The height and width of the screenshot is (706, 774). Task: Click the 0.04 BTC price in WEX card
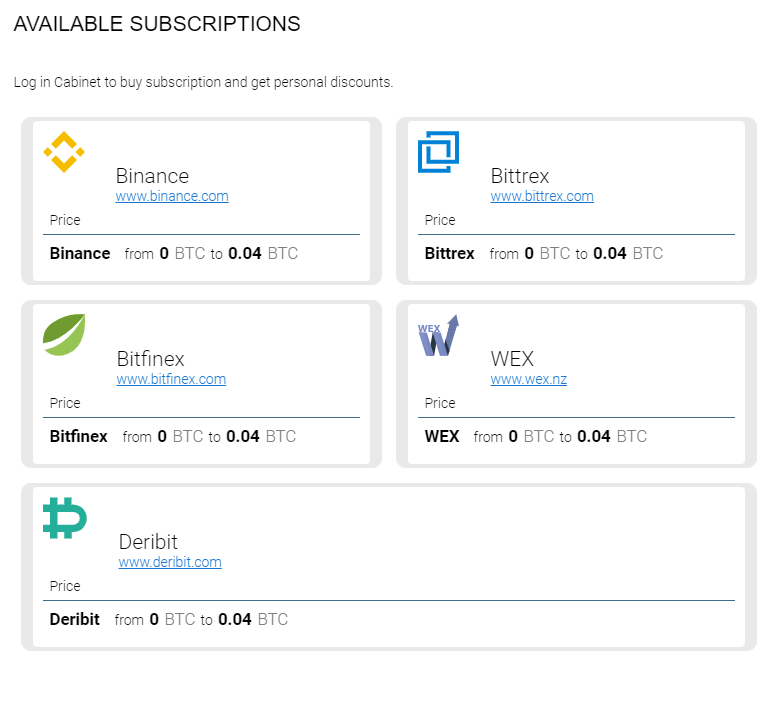click(x=612, y=436)
